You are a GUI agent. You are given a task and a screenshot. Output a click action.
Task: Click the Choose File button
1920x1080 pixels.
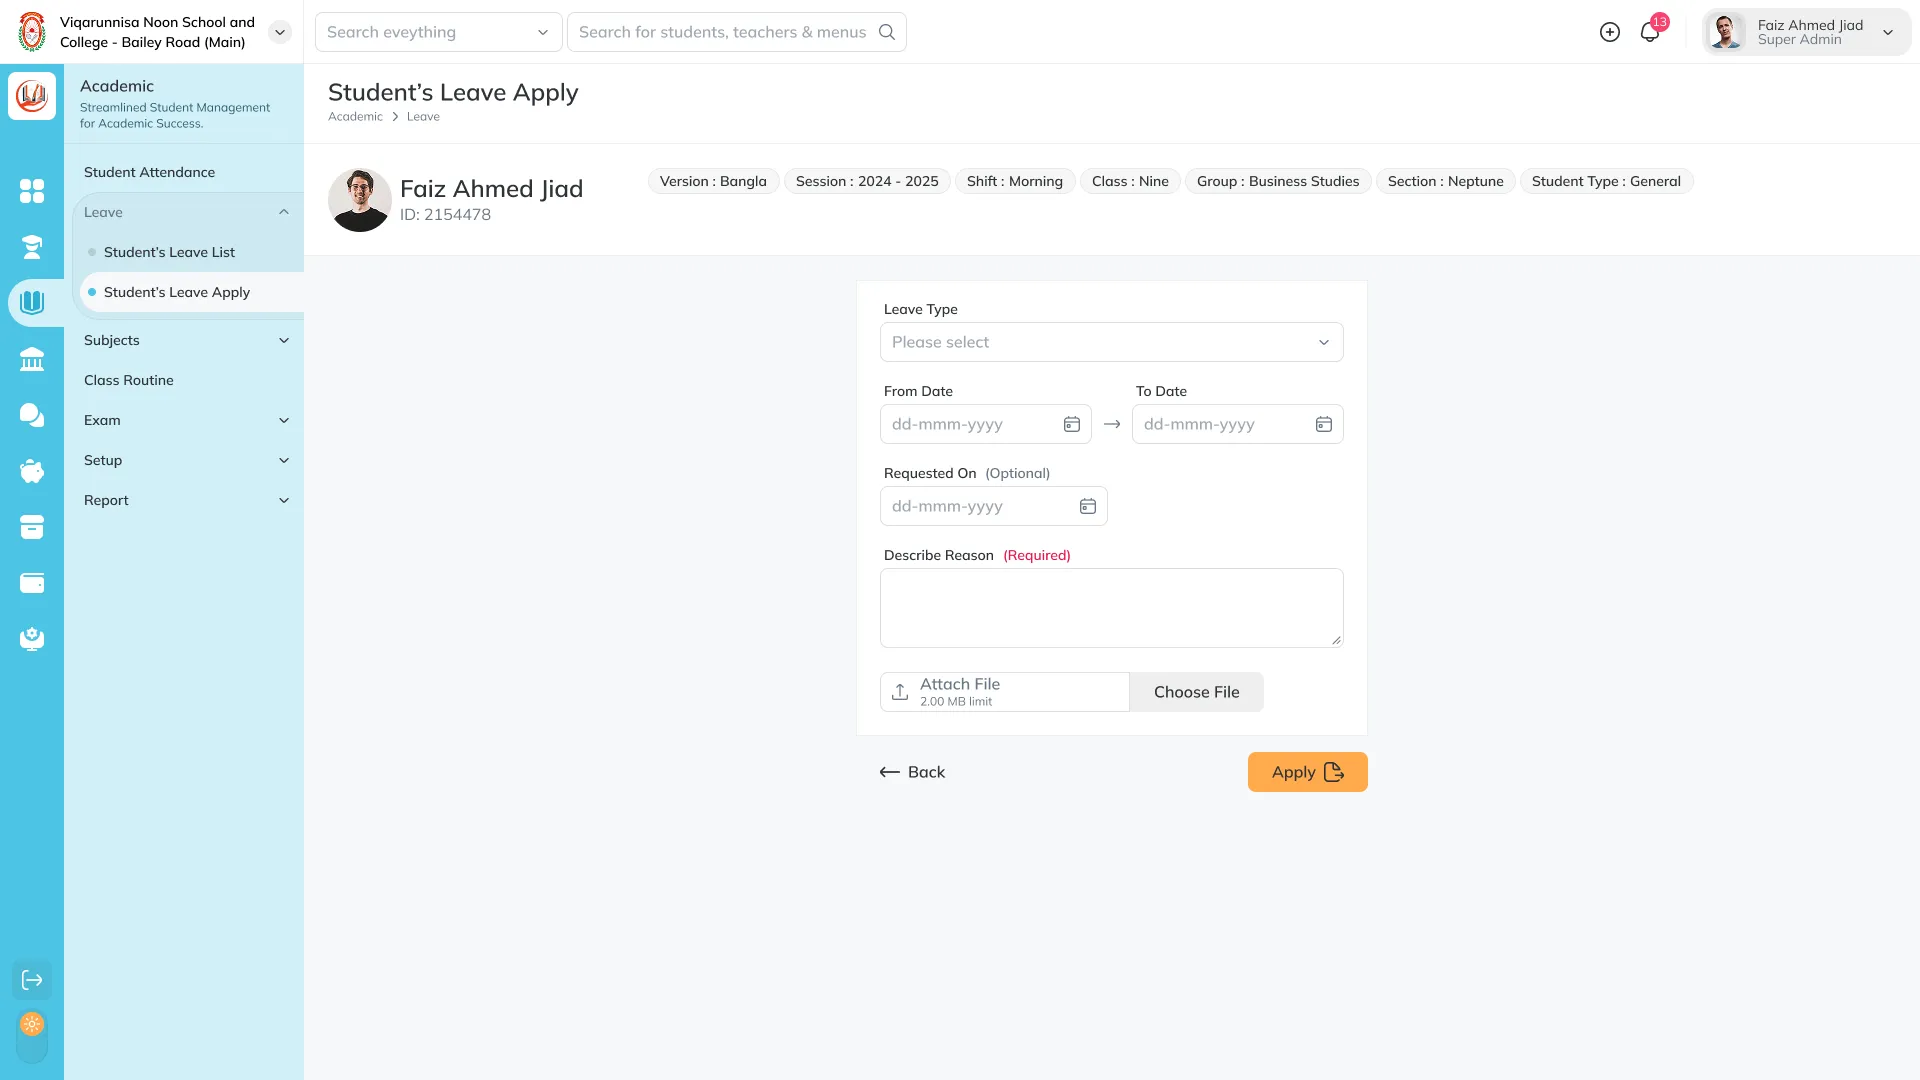pyautogui.click(x=1196, y=692)
